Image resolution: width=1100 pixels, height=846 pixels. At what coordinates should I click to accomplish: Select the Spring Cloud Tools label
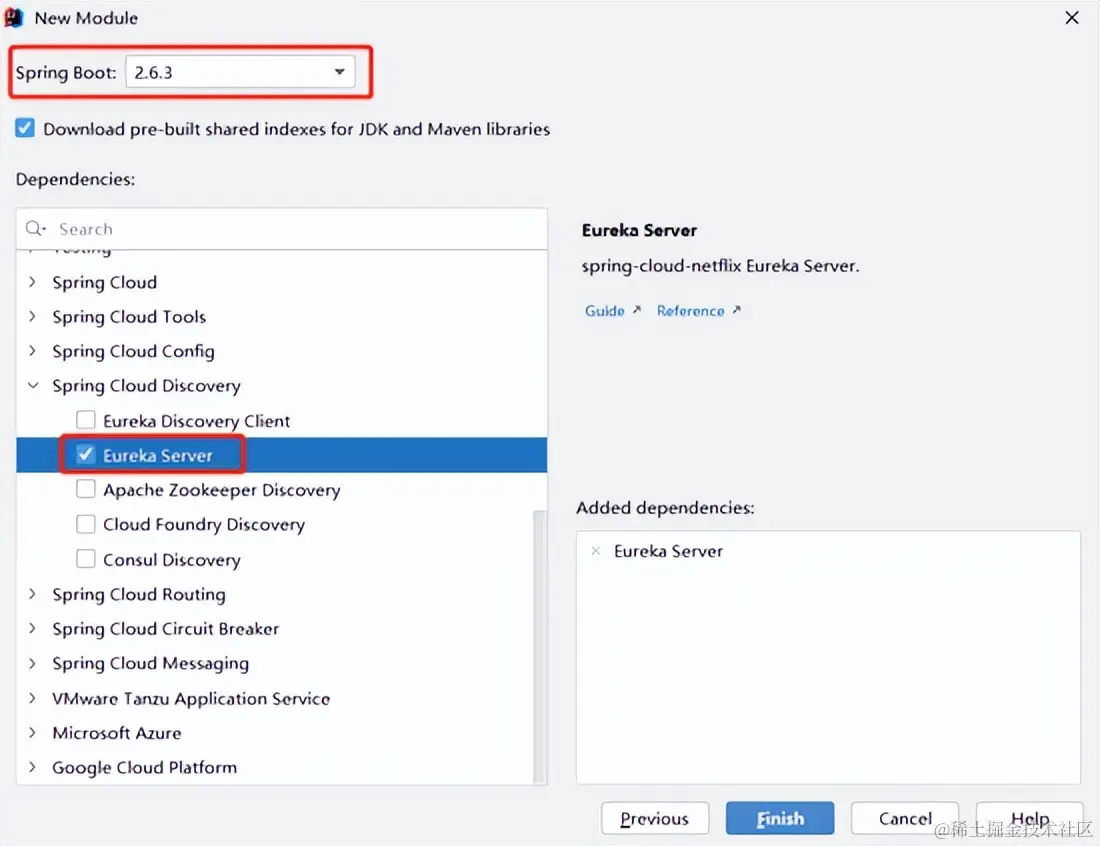[x=129, y=317]
